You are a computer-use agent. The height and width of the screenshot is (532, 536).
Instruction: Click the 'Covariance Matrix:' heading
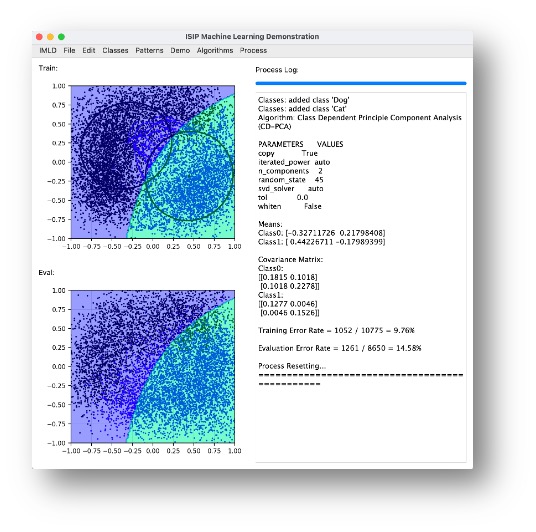click(x=291, y=260)
